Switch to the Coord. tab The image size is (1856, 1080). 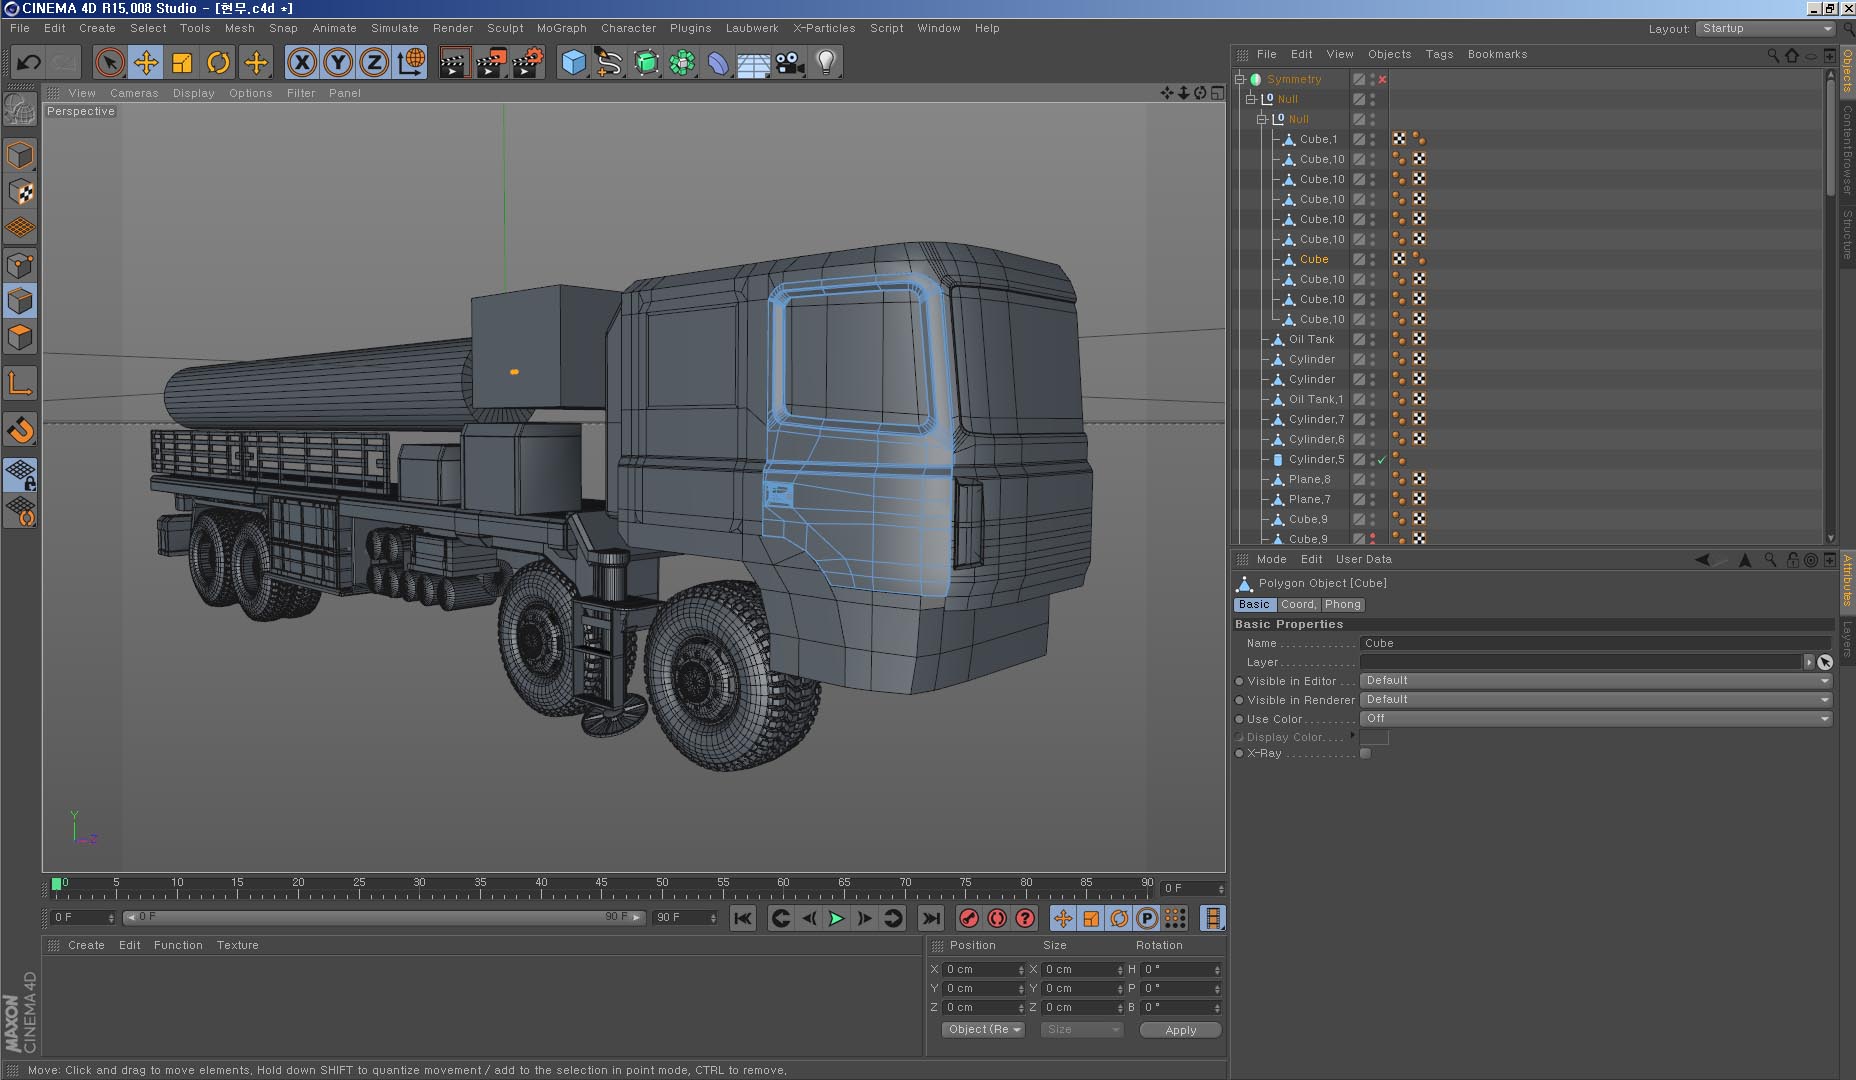tap(1298, 604)
